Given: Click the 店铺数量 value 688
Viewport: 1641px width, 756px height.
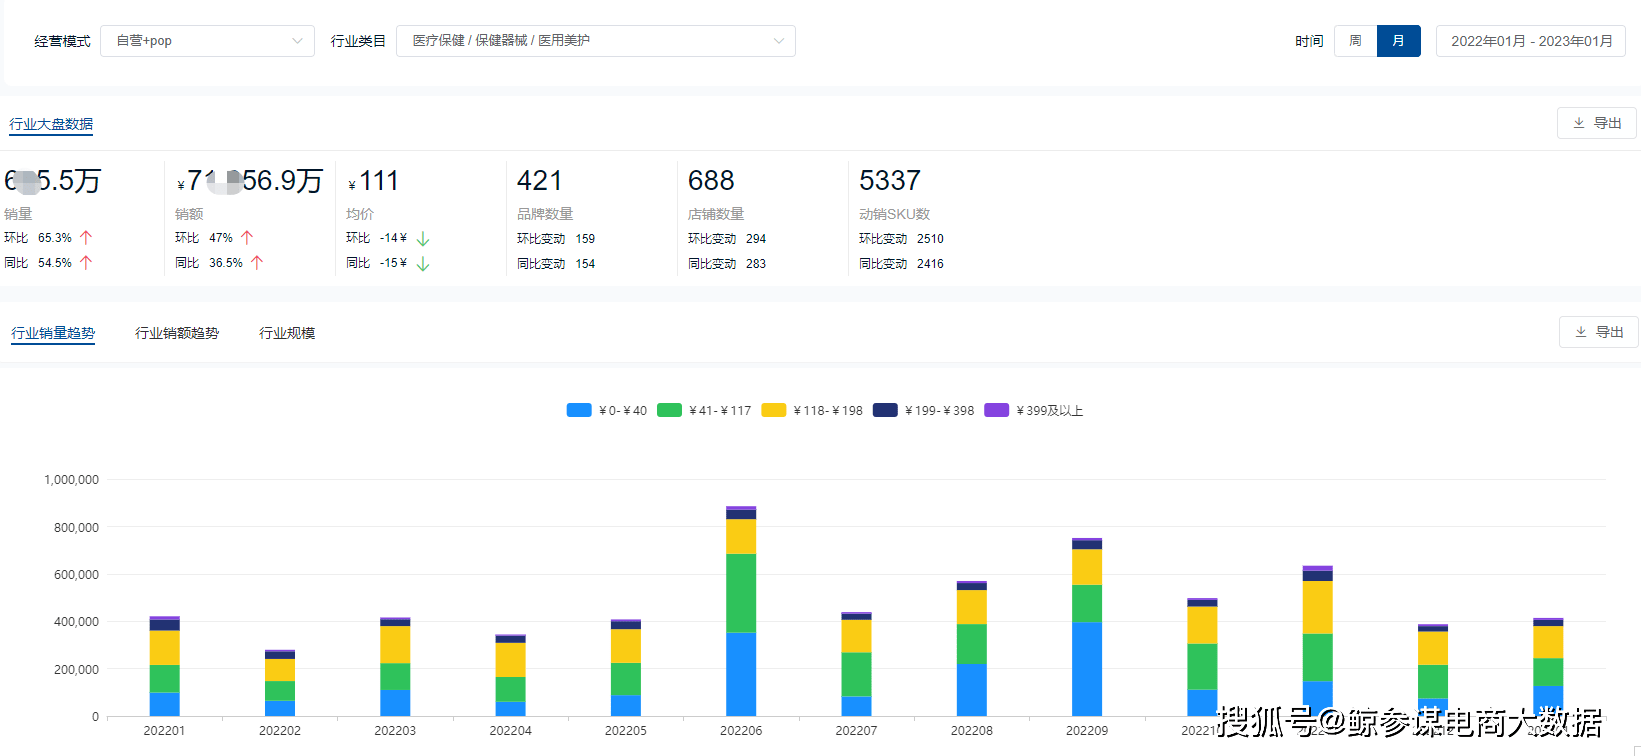Looking at the screenshot, I should click(x=711, y=181).
